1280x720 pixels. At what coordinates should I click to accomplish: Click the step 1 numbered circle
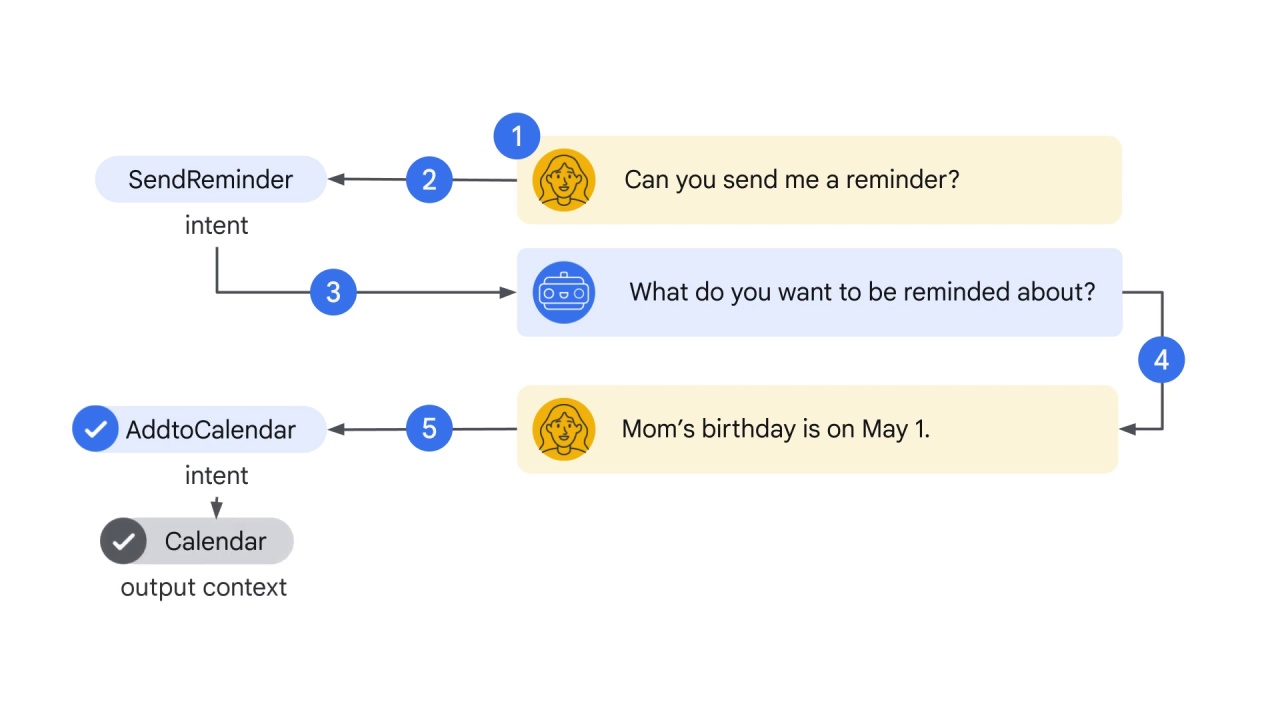517,136
